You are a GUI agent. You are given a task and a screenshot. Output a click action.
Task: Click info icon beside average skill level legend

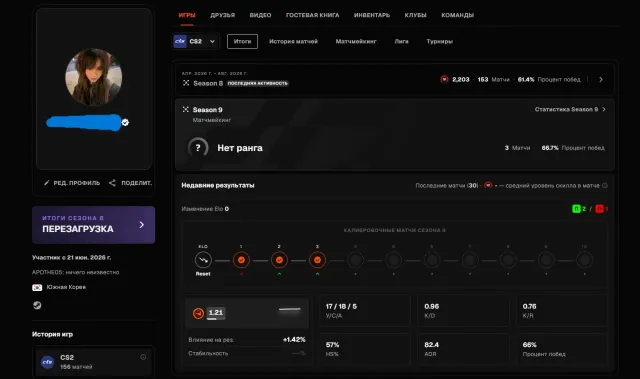click(x=605, y=186)
